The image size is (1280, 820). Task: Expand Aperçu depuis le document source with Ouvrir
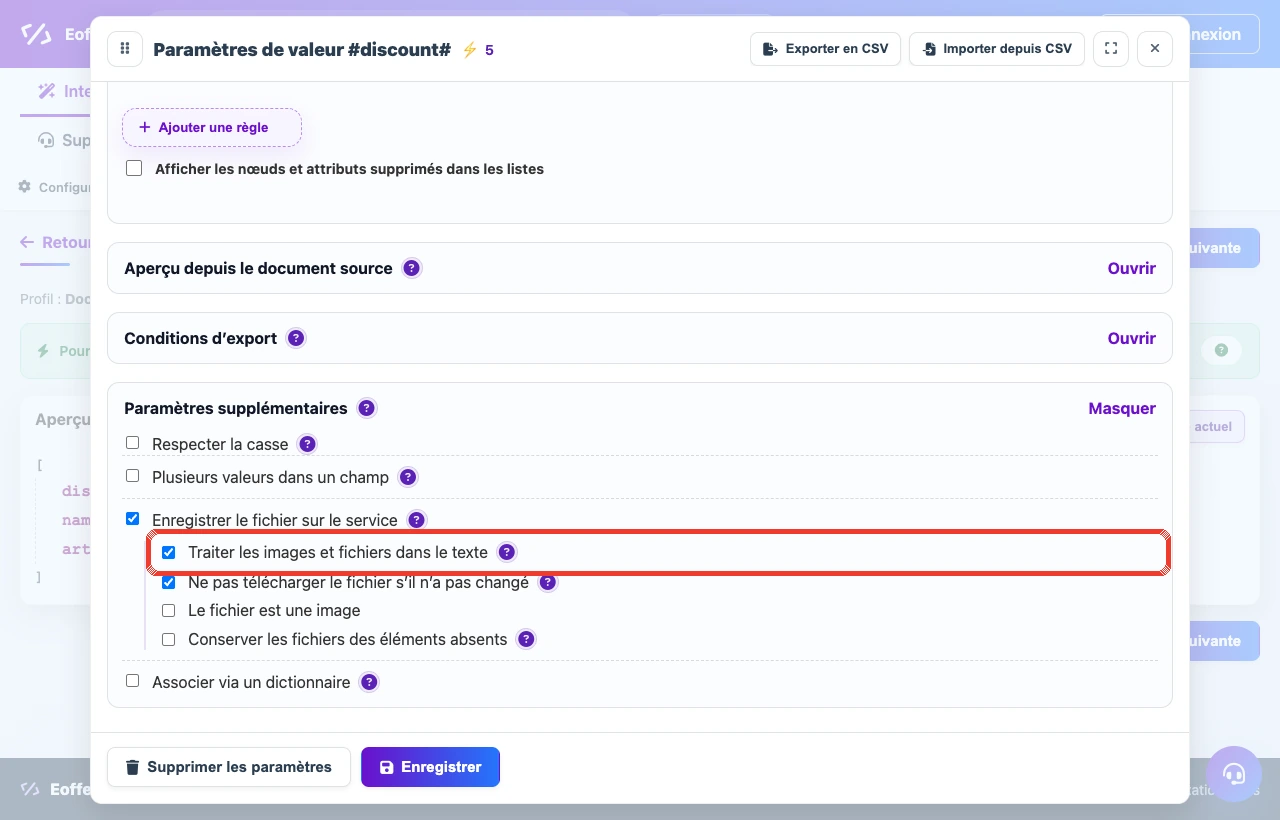pyautogui.click(x=1131, y=268)
